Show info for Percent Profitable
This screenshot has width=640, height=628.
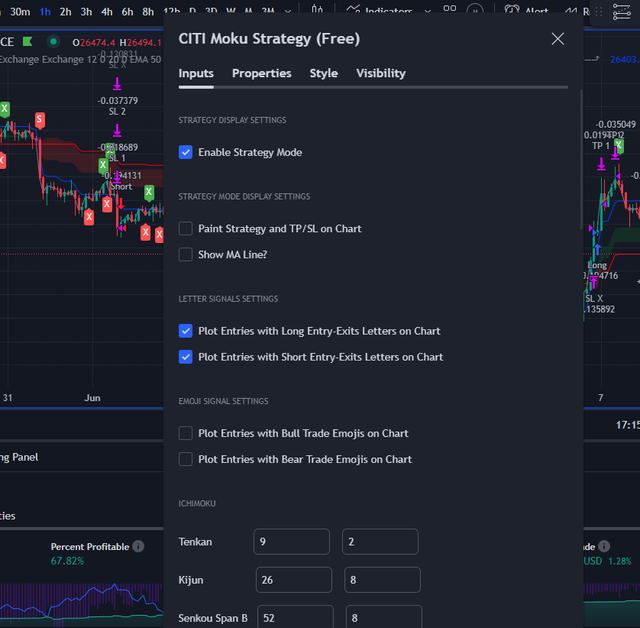tap(138, 546)
